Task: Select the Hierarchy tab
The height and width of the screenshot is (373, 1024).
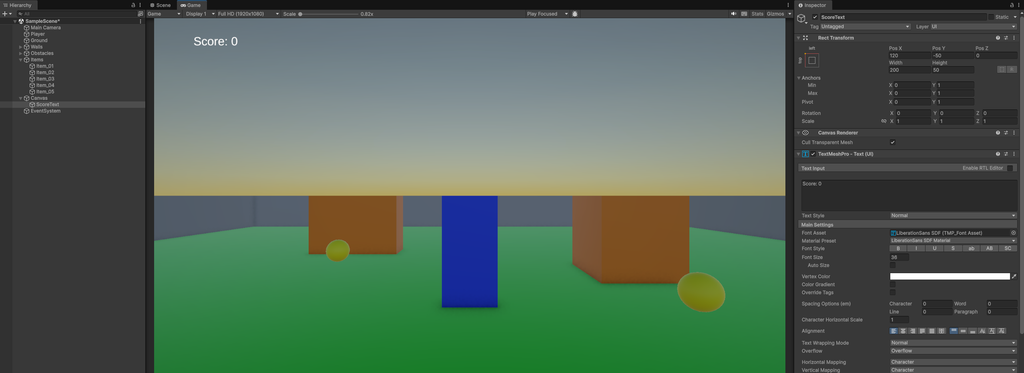Action: tap(17, 5)
